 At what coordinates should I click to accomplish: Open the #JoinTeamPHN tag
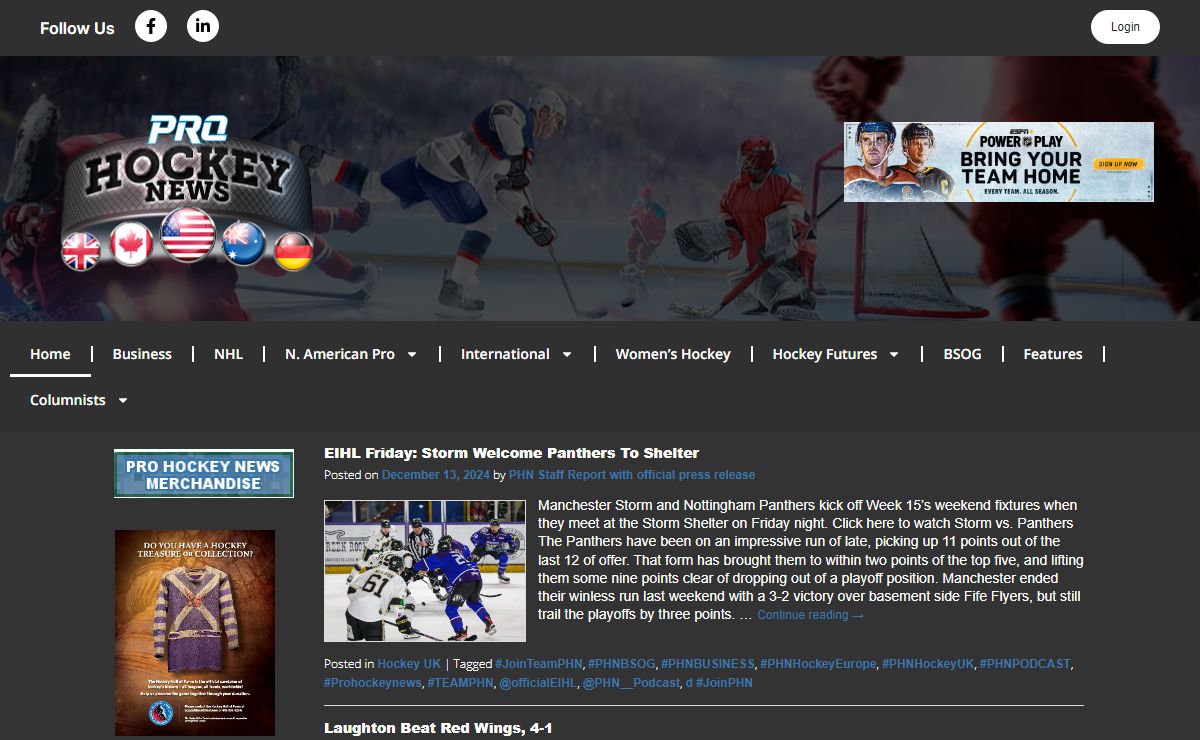(538, 664)
